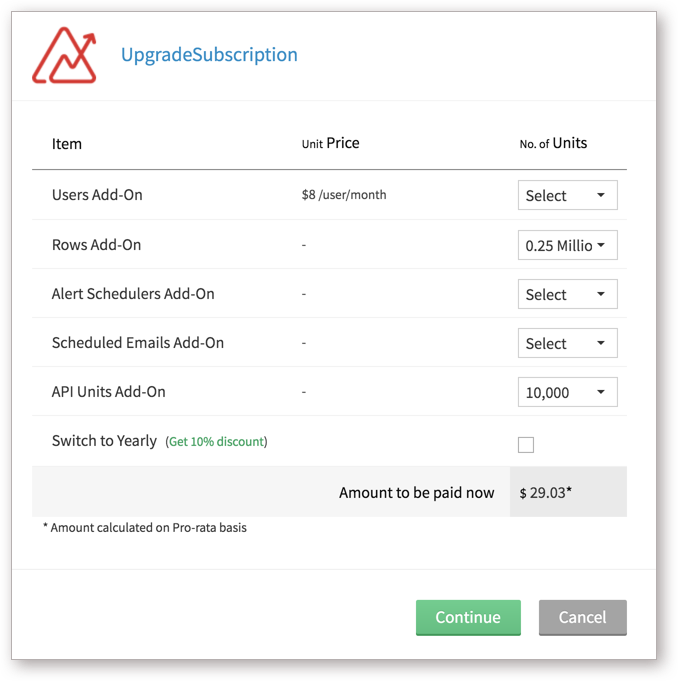
Task: Open the API Units Add-On 10,000 dropdown
Action: (567, 392)
